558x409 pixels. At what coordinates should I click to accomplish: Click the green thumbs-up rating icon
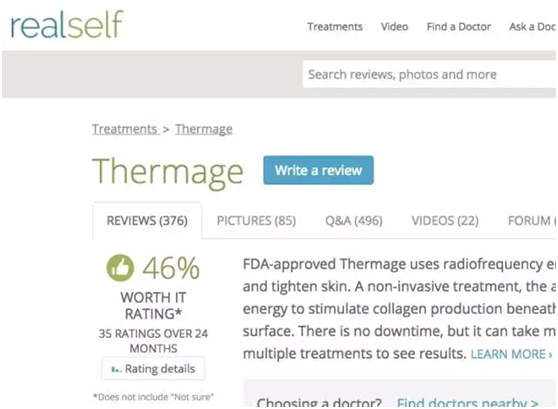[x=120, y=268]
